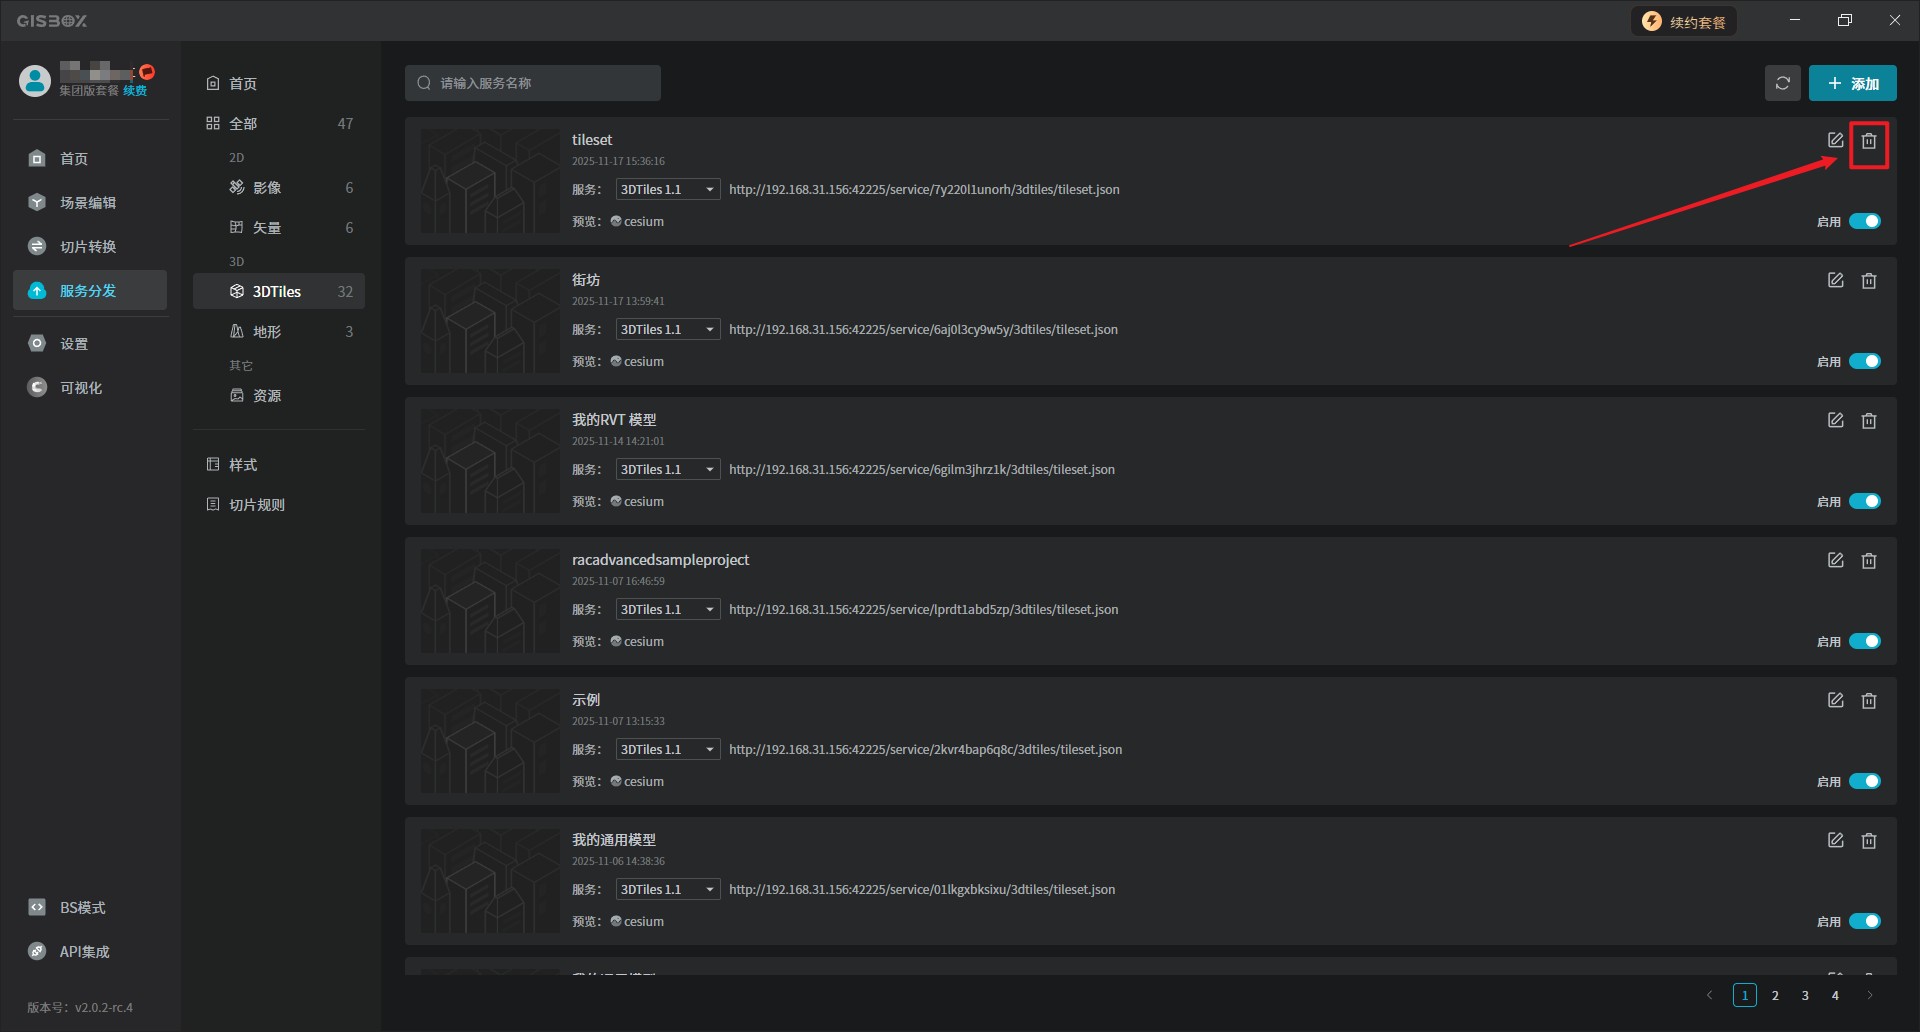The width and height of the screenshot is (1920, 1032).
Task: Click the 续约套餐 button
Action: (x=1684, y=22)
